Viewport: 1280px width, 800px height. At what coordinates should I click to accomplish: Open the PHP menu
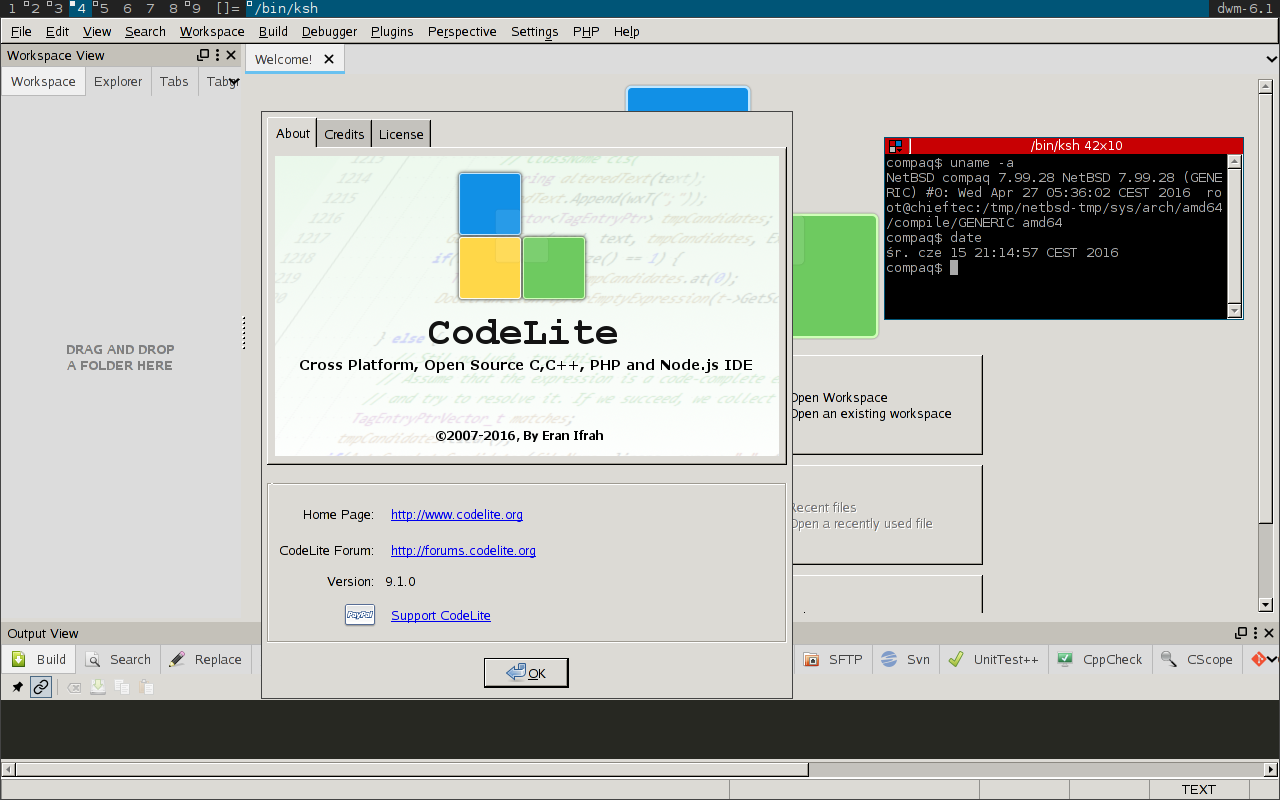pos(586,31)
